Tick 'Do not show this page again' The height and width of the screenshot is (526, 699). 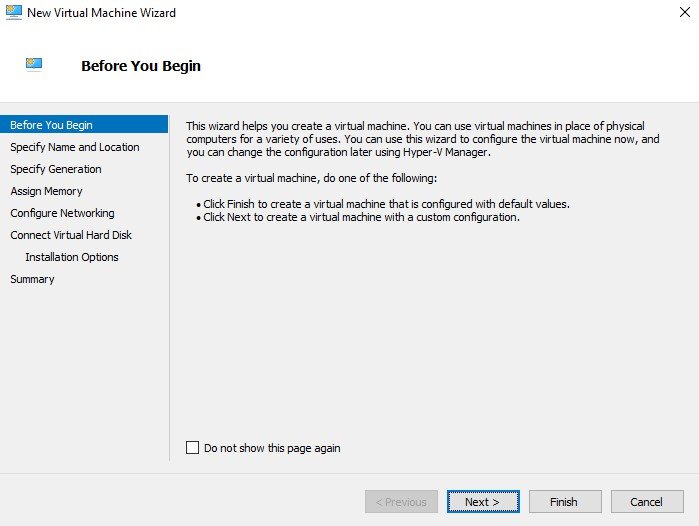pos(193,448)
